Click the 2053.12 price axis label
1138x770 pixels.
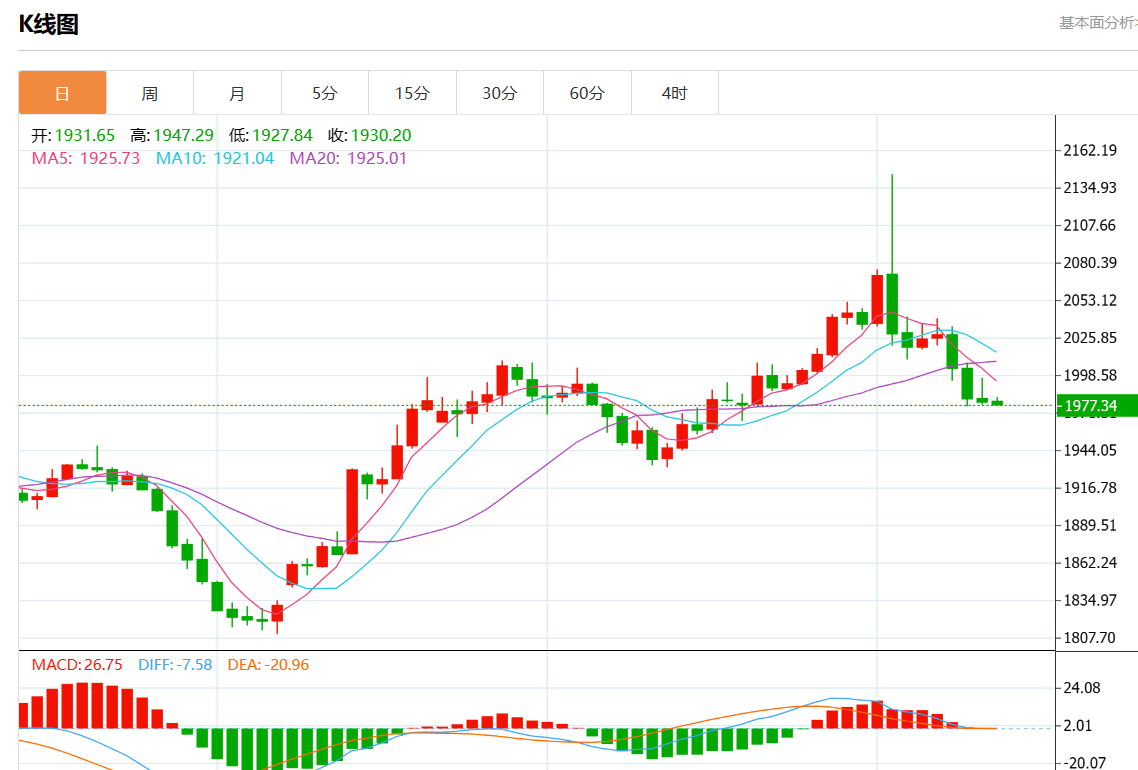coord(1090,300)
